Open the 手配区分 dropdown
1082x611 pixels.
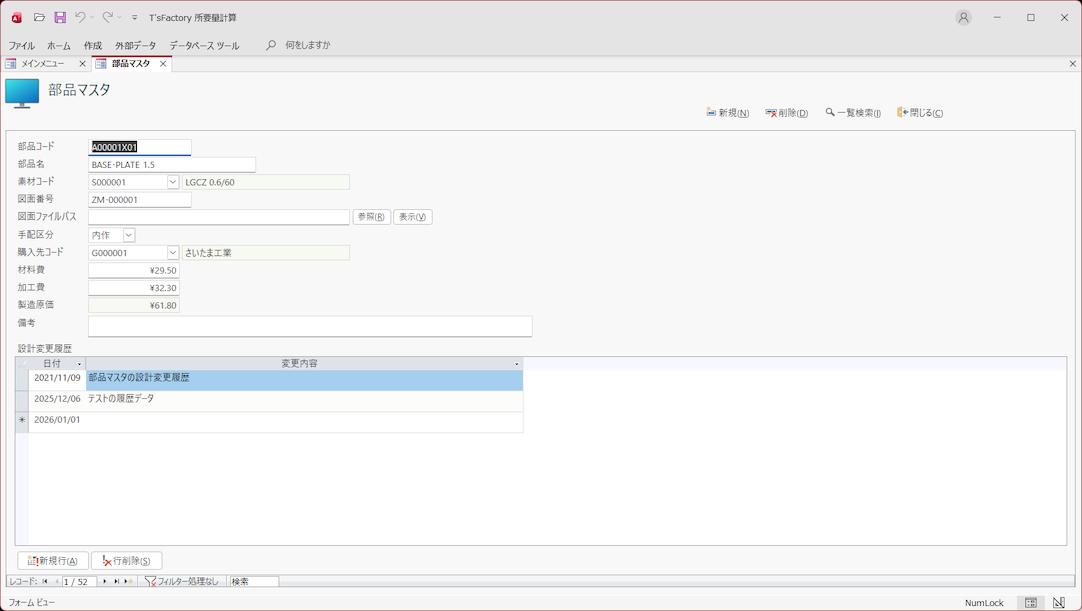(x=128, y=235)
